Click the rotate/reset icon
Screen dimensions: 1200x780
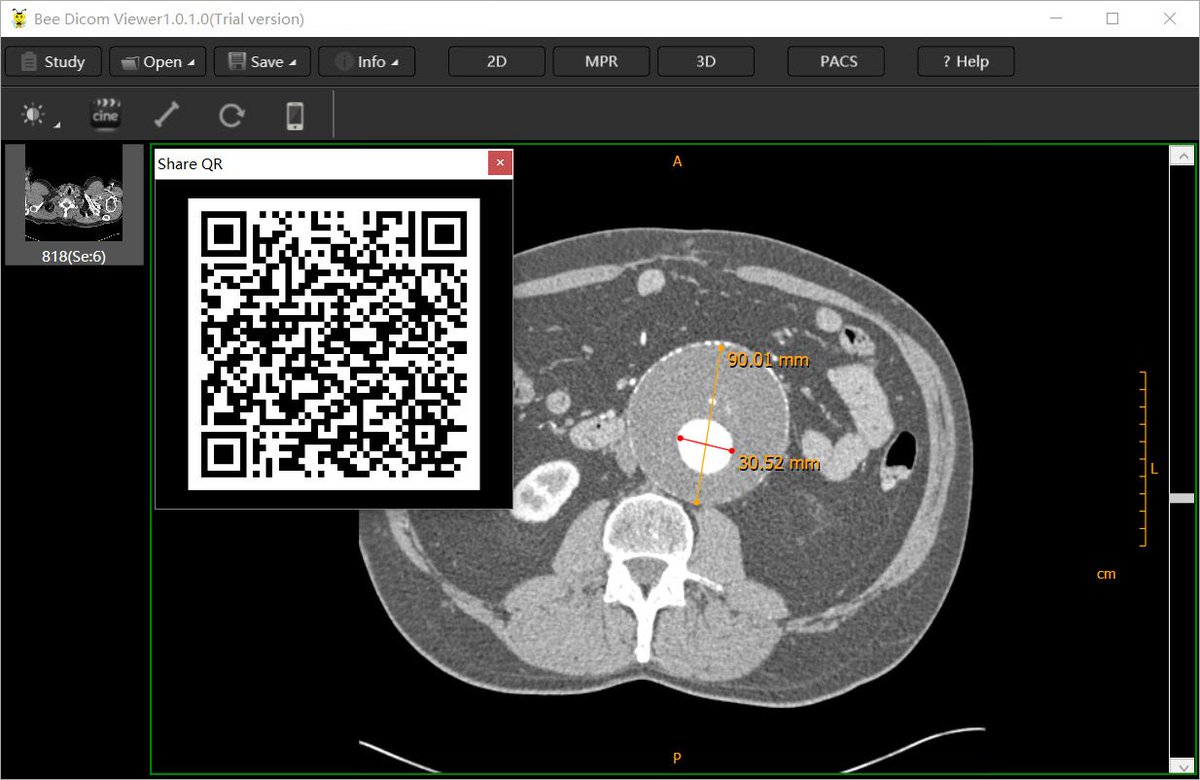click(x=231, y=115)
